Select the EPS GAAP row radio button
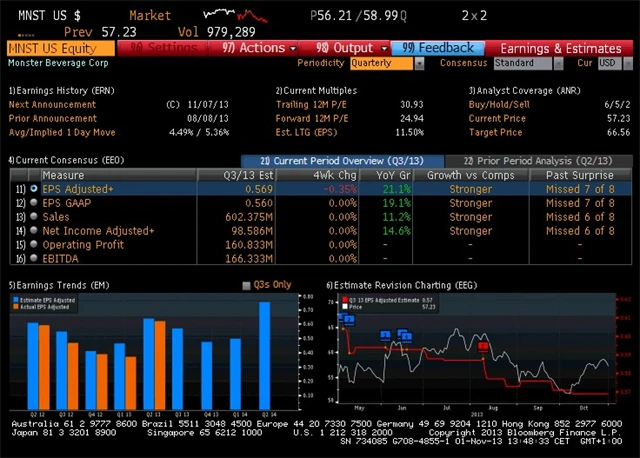This screenshot has width=640, height=458. (x=34, y=202)
